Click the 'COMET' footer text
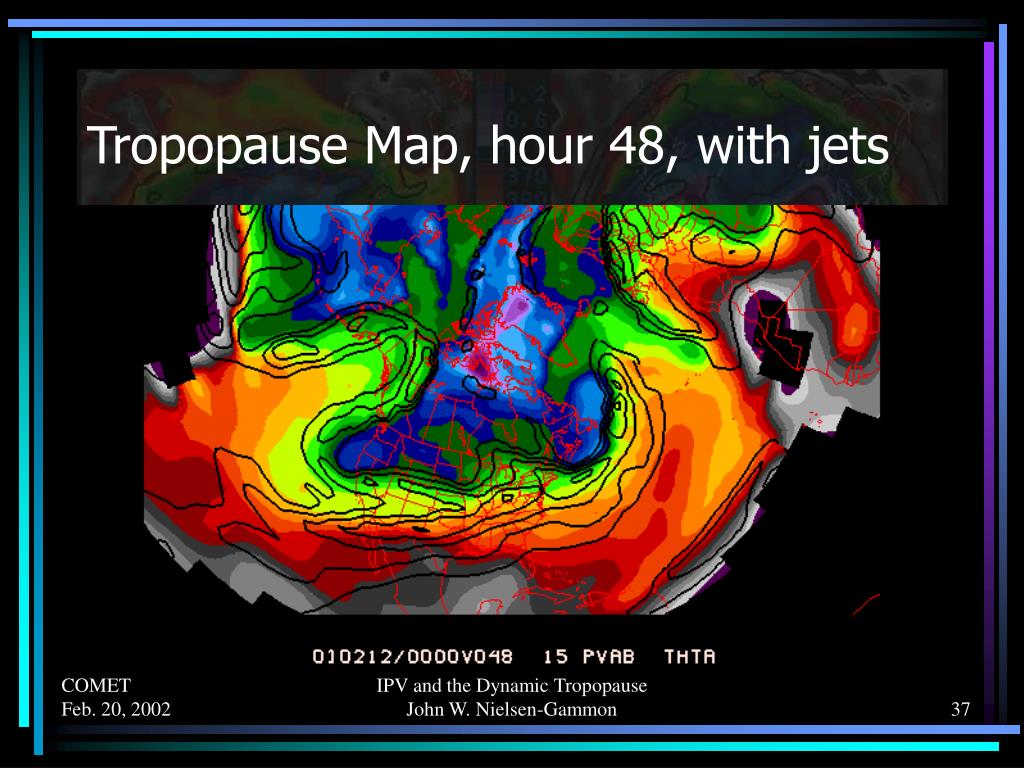 (x=96, y=685)
